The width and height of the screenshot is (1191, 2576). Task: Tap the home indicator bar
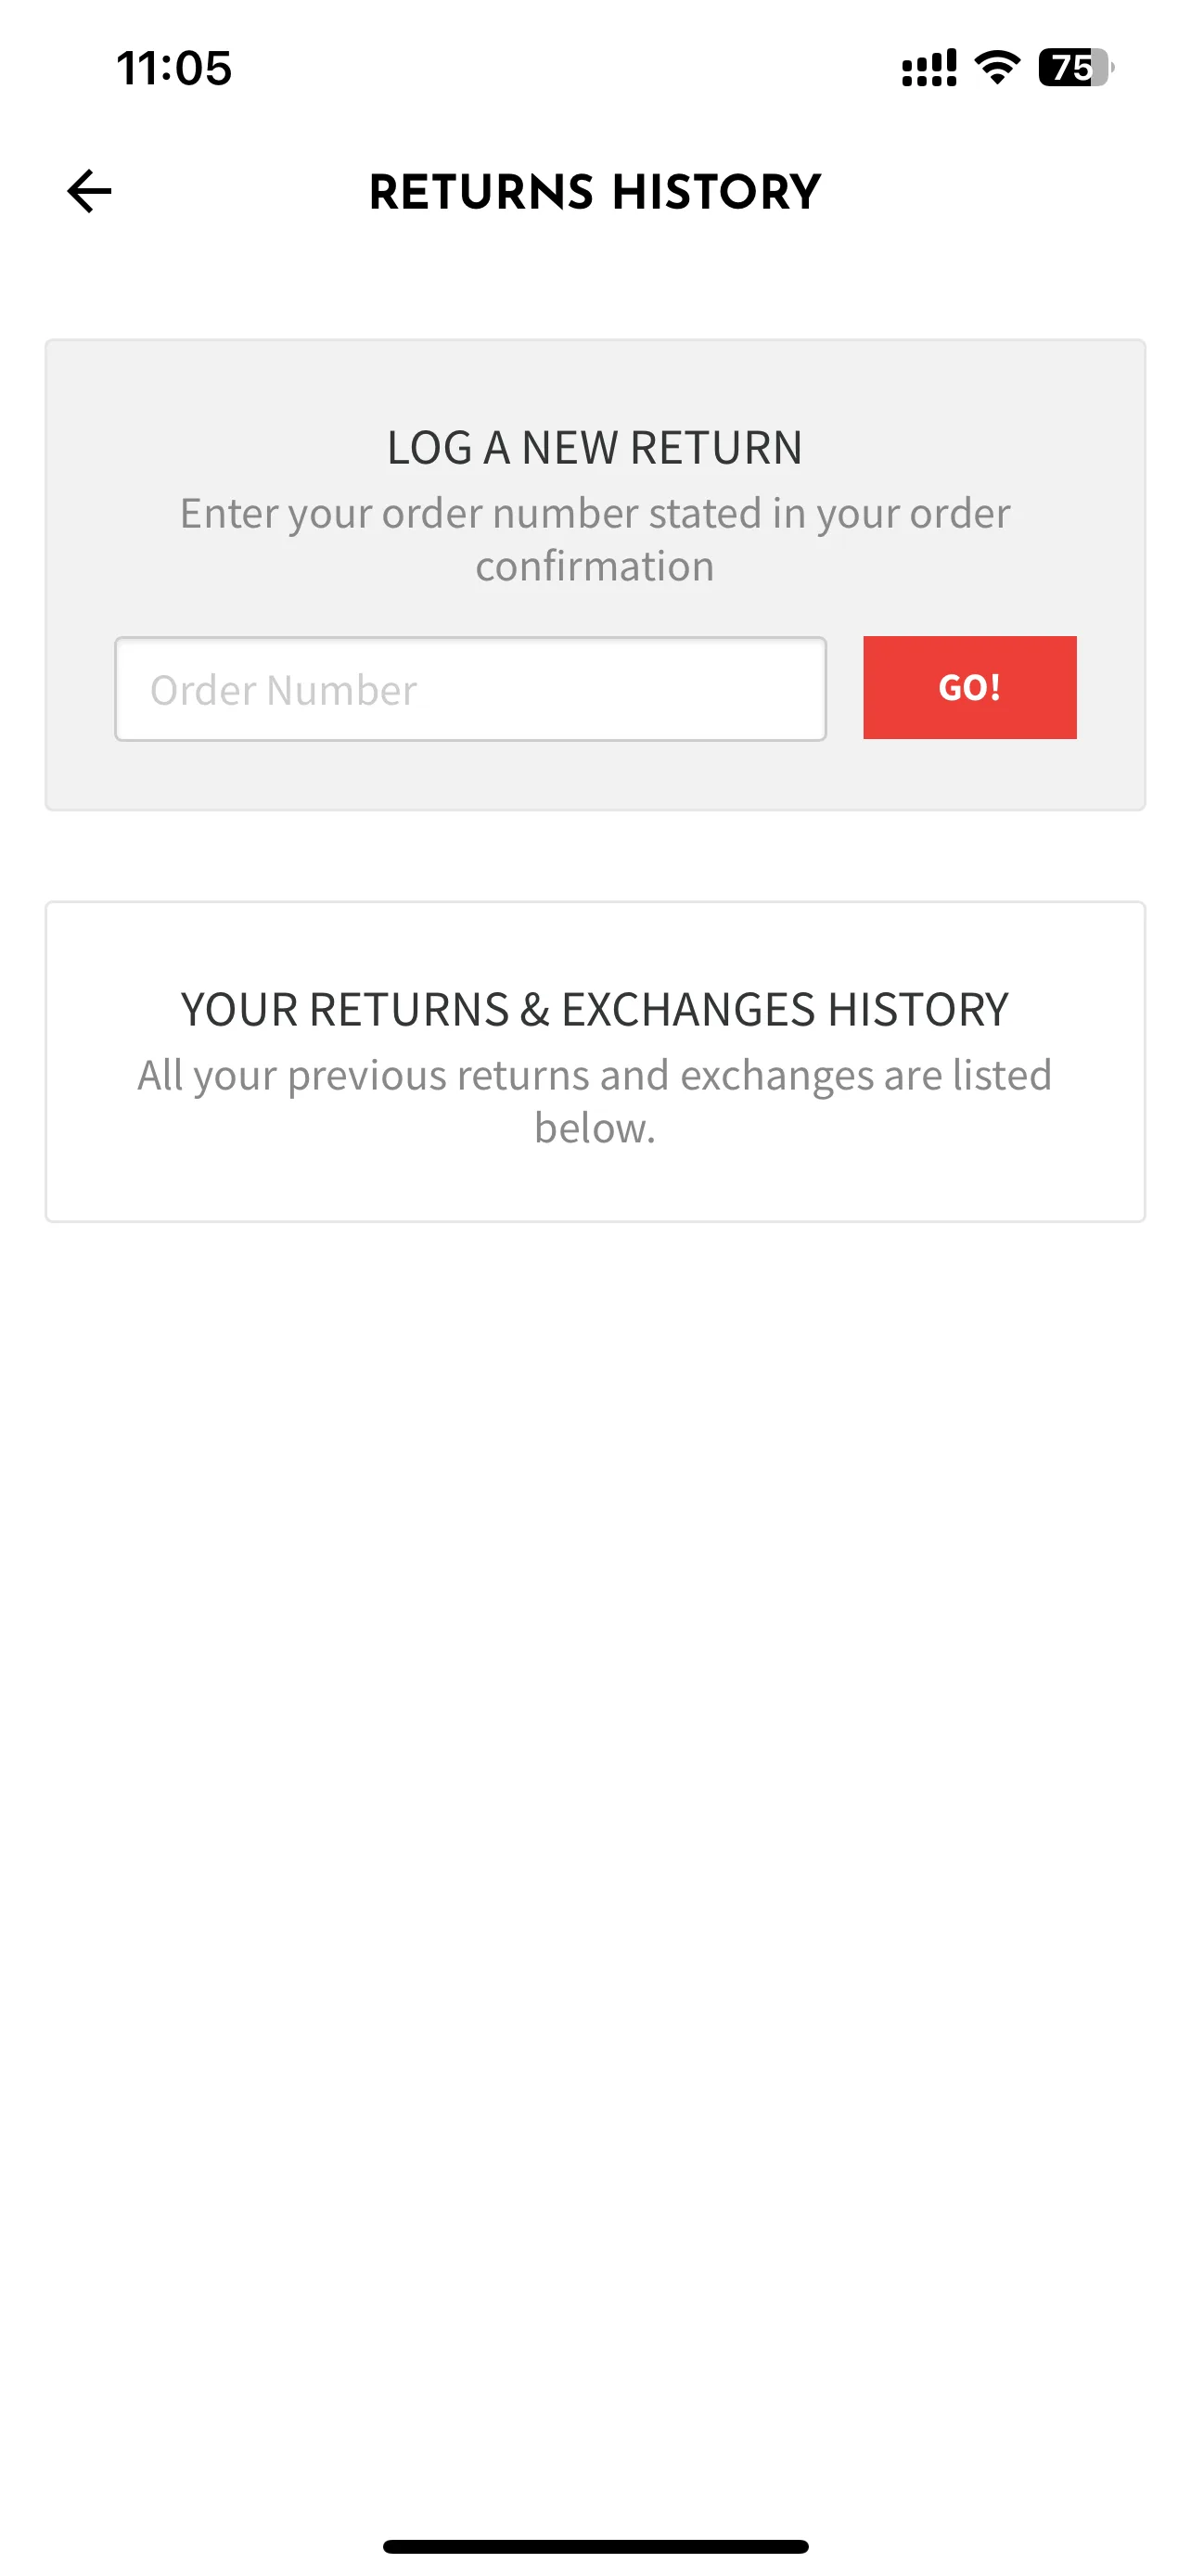click(595, 2546)
